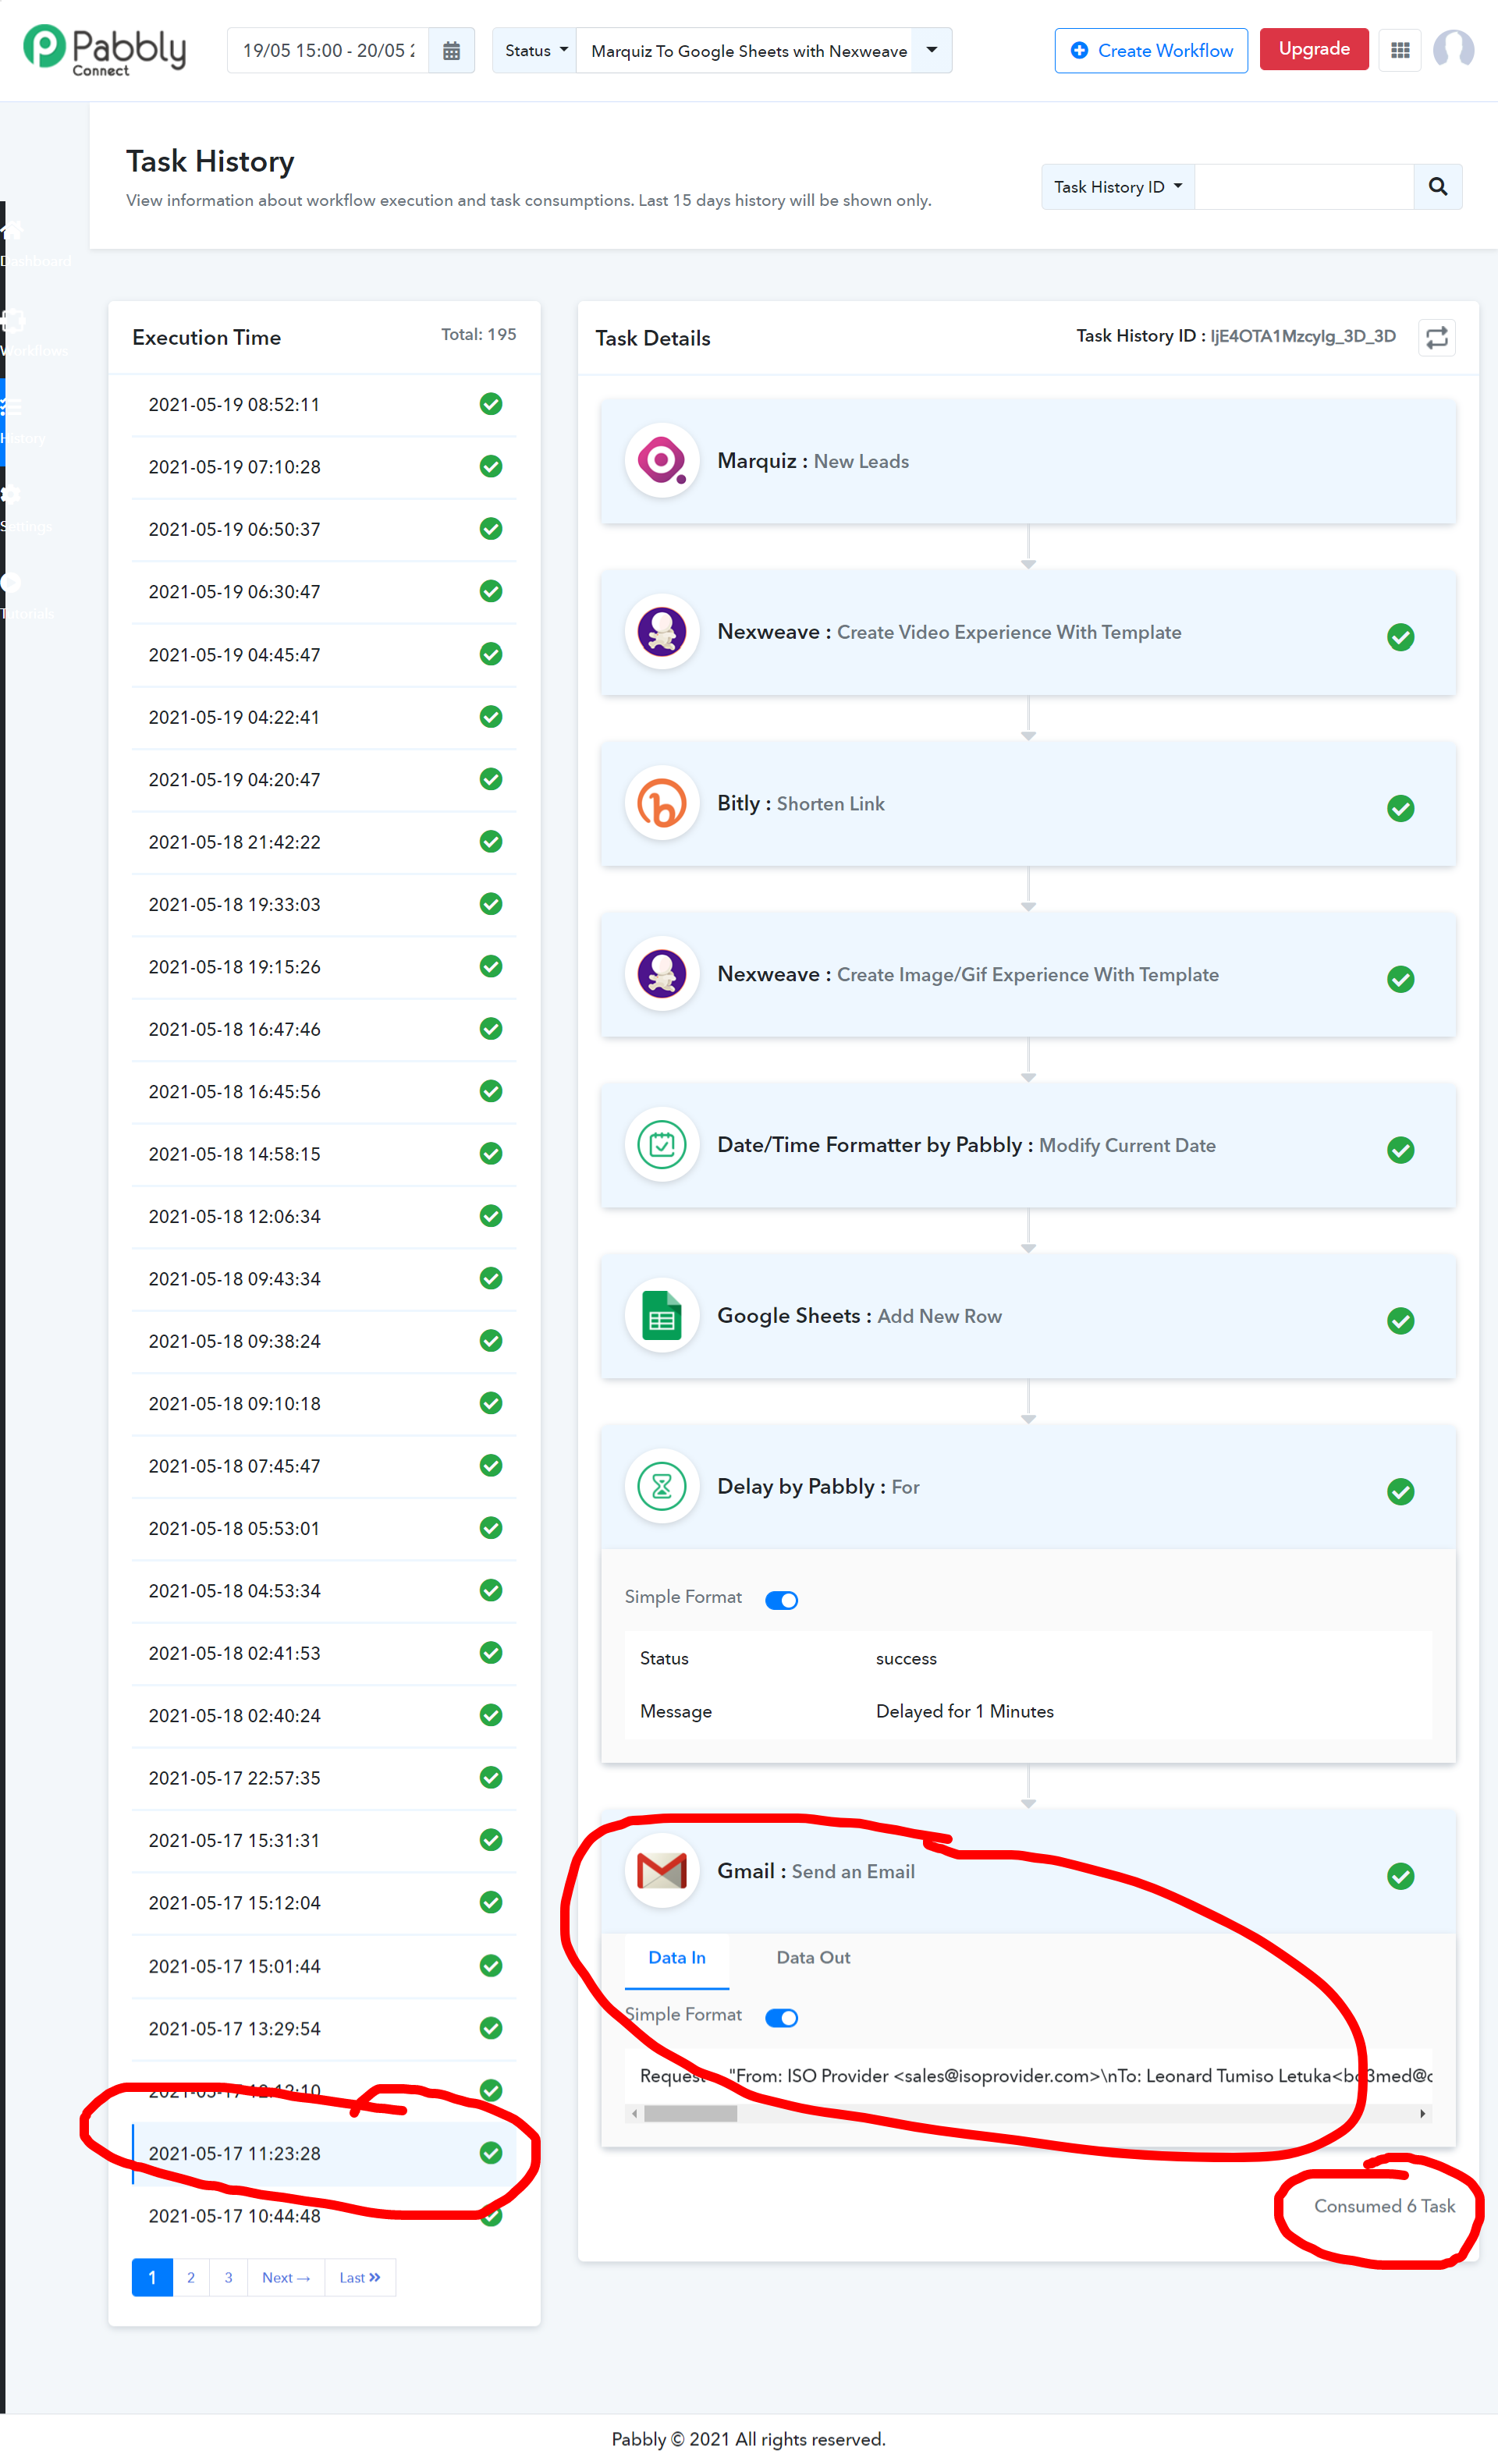Click the re-execute arrows icon in Task Details
Image resolution: width=1498 pixels, height=2464 pixels.
pos(1436,338)
